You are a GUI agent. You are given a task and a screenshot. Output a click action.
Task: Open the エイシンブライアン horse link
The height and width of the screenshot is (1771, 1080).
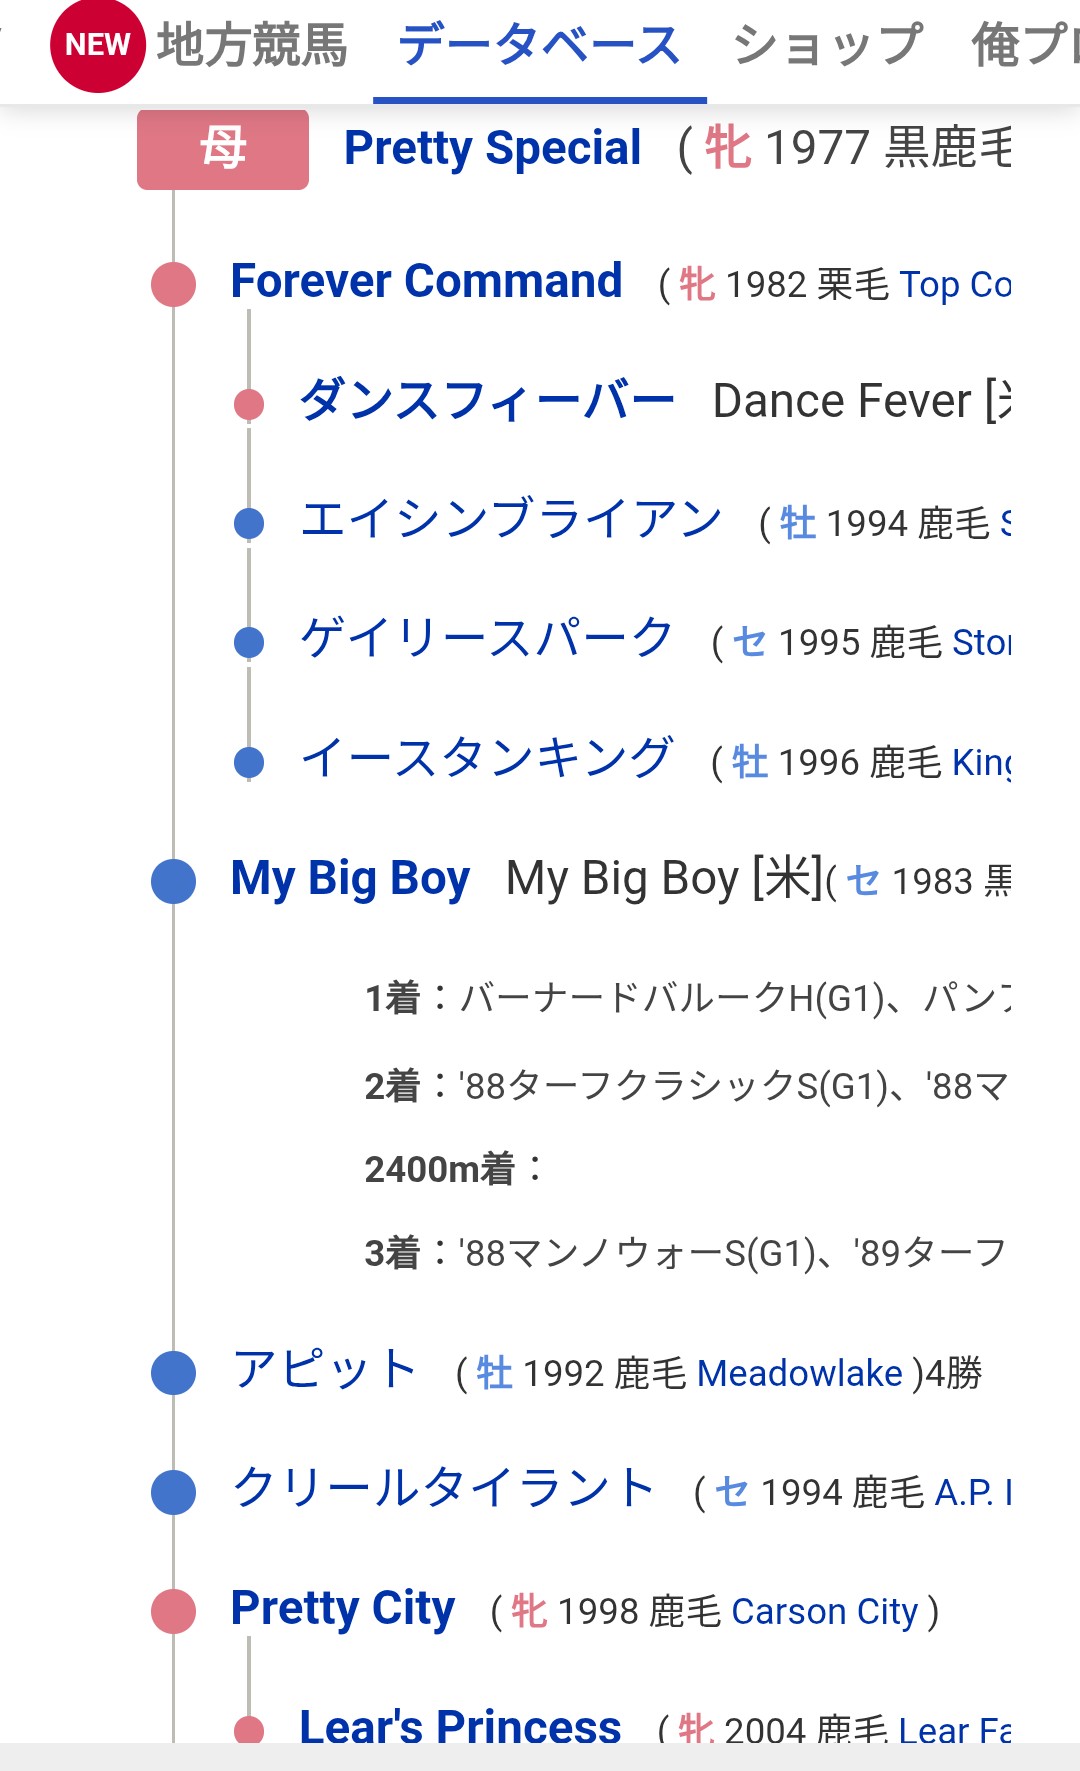[x=510, y=520]
